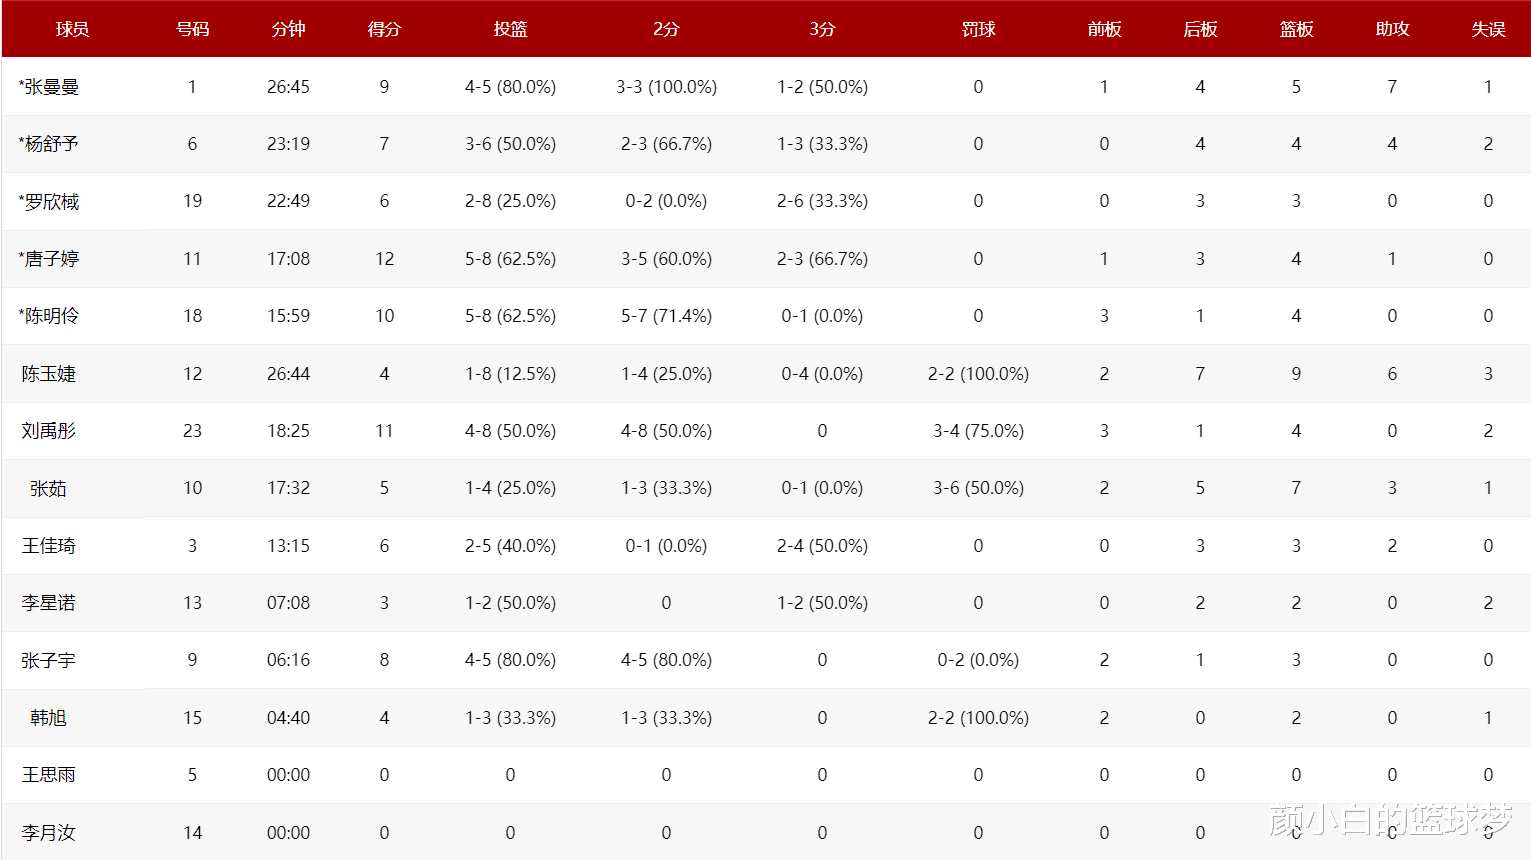Select player 唐子婷 in the table
The image size is (1531, 860).
(x=50, y=259)
